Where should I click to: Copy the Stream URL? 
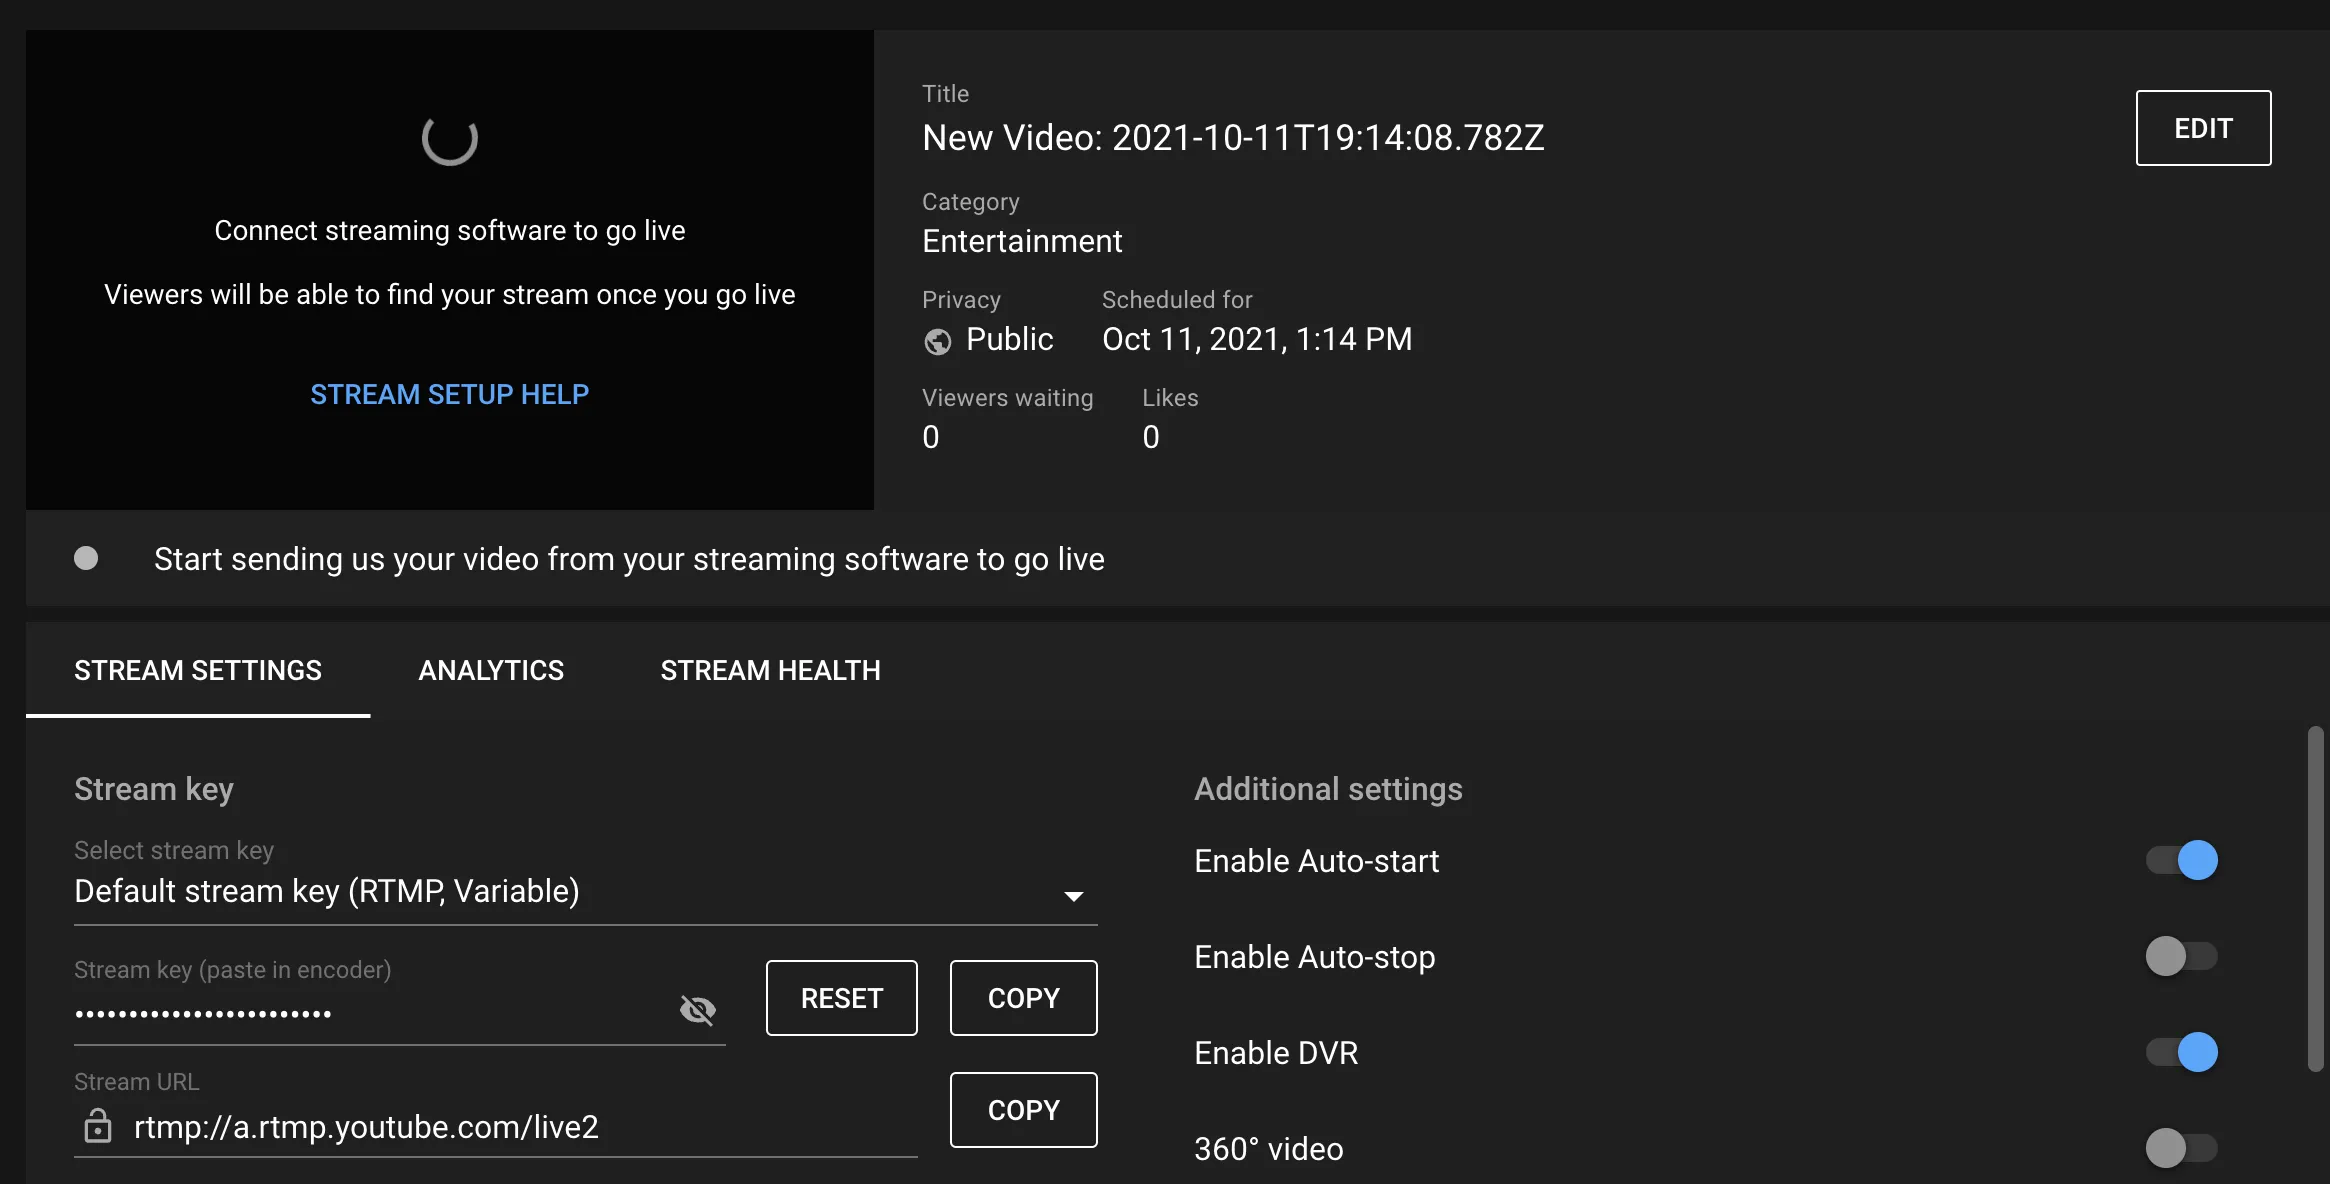click(x=1023, y=1110)
